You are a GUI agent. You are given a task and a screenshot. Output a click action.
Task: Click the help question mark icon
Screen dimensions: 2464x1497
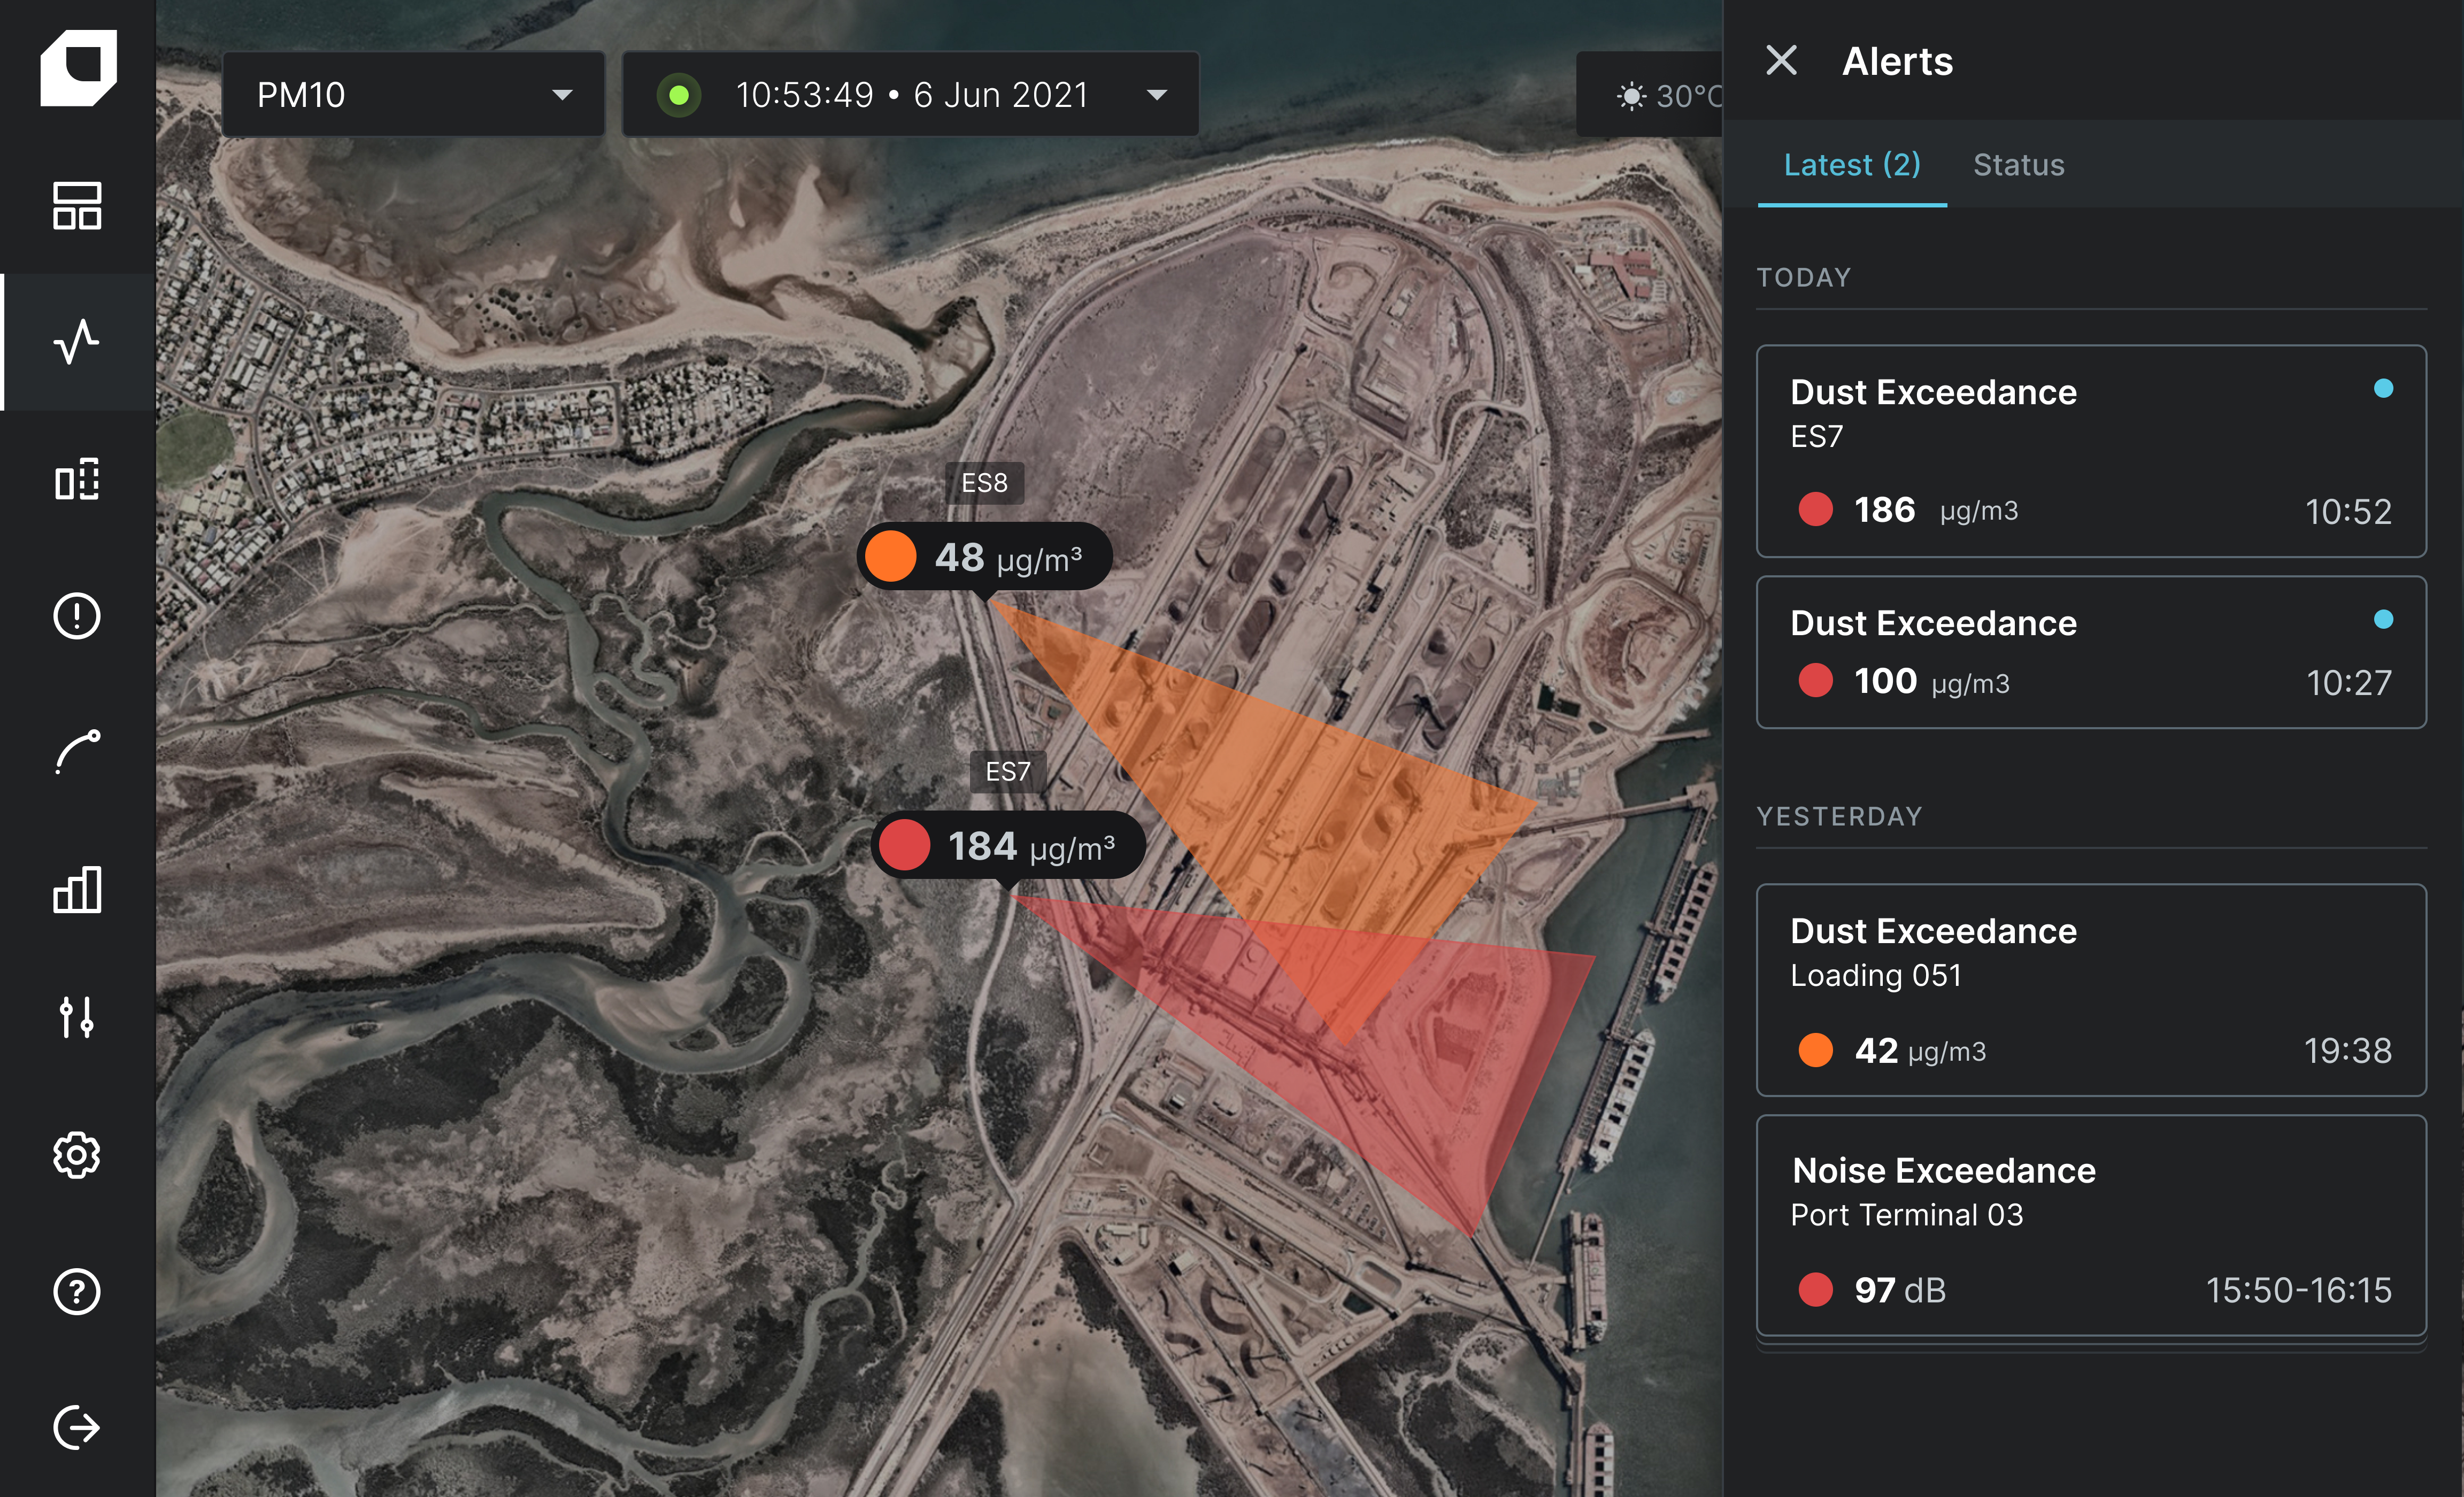77,1292
